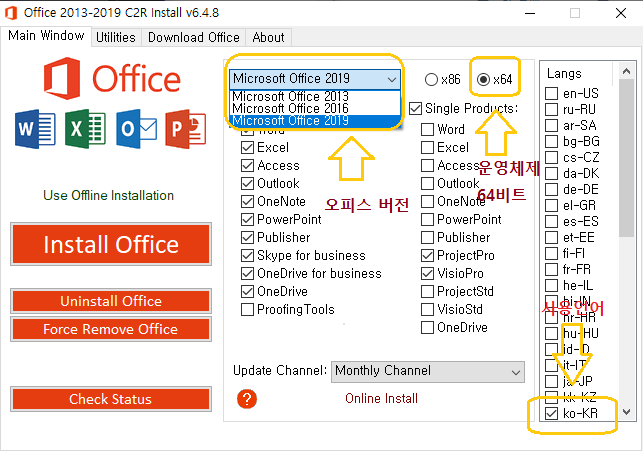Screen dimensions: 643x451
Task: Uncheck the ProjectPro single product
Action: coord(427,256)
